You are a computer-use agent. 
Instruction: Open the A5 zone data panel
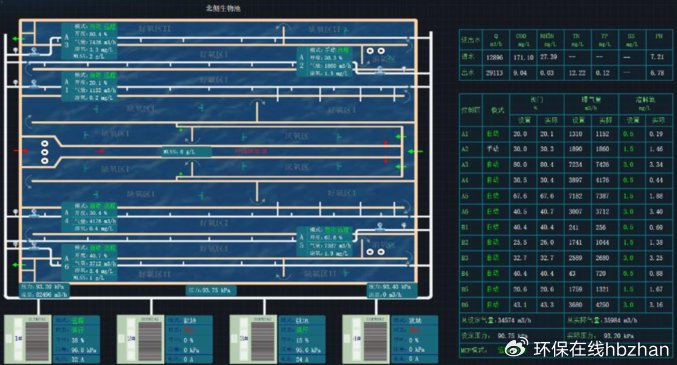pos(324,241)
